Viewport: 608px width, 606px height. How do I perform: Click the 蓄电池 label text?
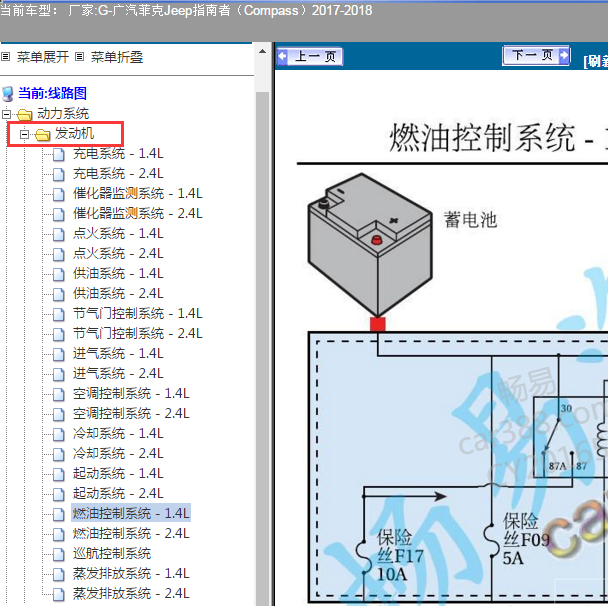pyautogui.click(x=470, y=220)
